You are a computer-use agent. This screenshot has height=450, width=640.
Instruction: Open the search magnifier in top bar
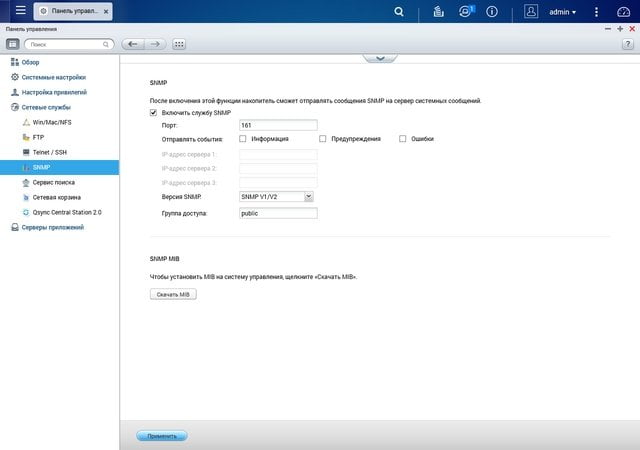click(x=399, y=12)
